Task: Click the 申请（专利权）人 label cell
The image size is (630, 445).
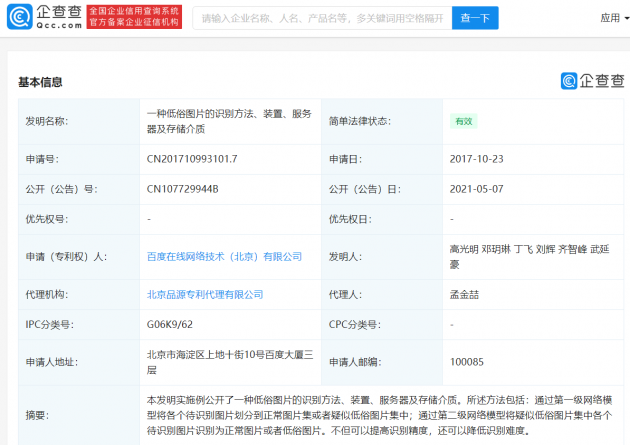Action: click(x=79, y=257)
